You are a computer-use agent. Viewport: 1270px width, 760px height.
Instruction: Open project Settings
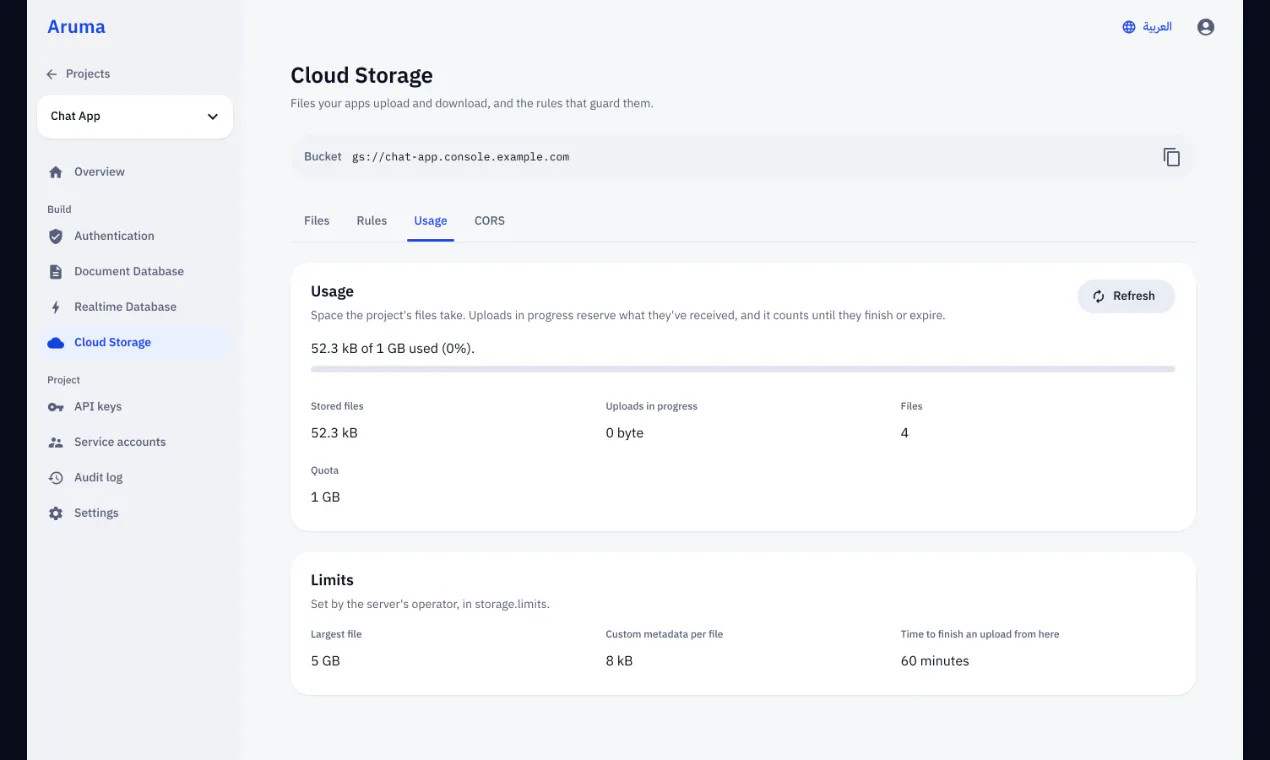point(135,513)
